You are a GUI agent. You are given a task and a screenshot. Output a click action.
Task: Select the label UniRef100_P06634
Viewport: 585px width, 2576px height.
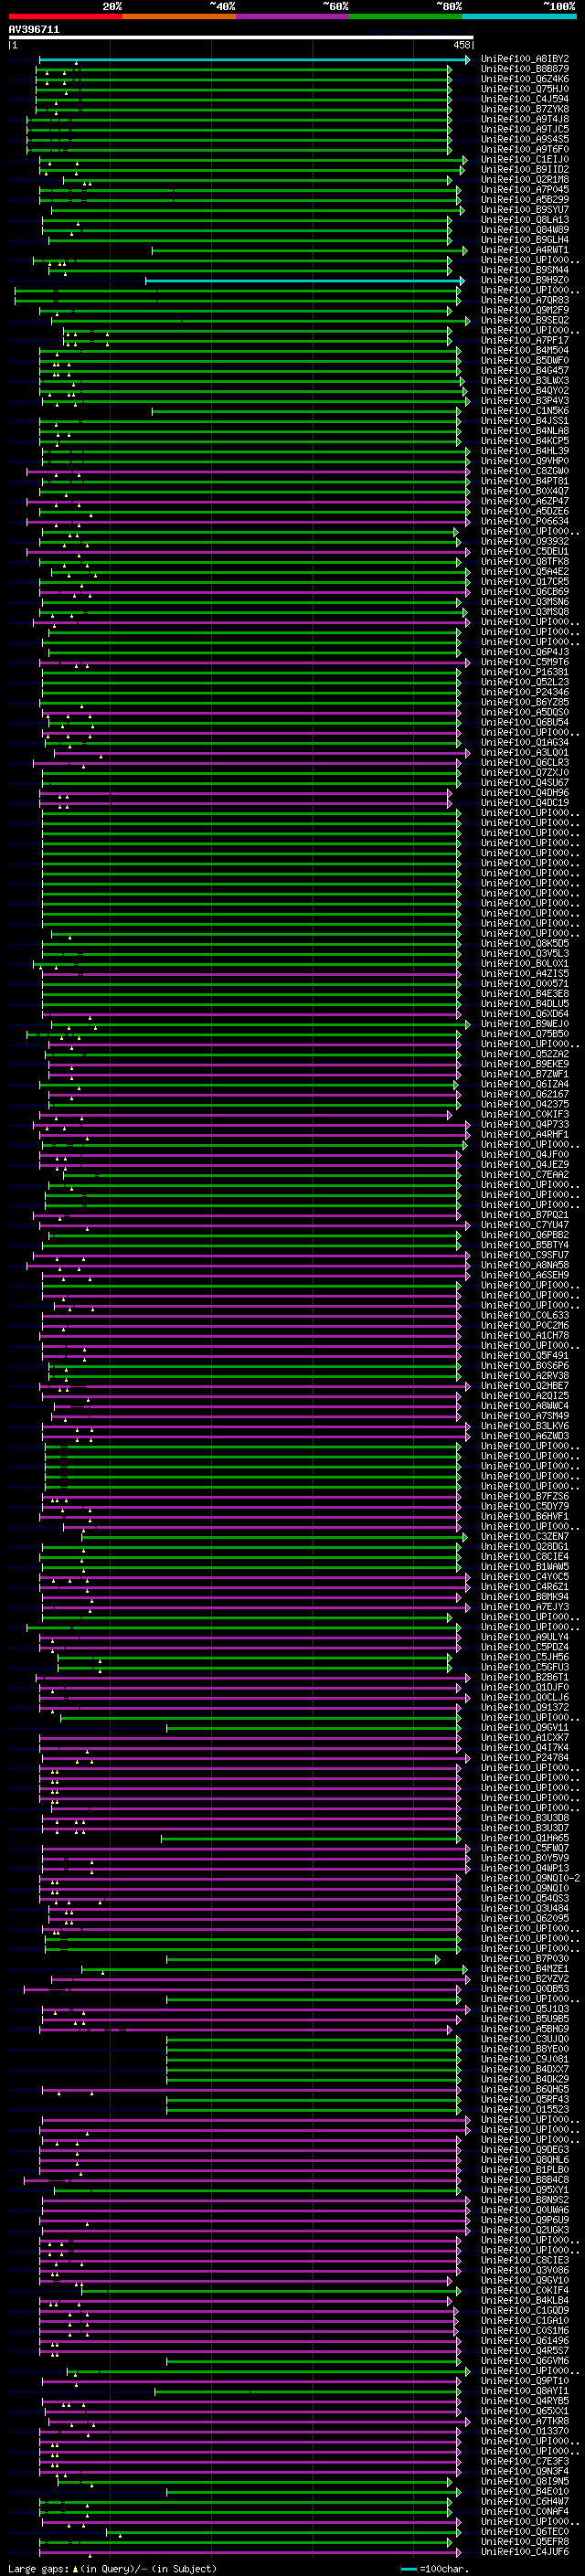pyautogui.click(x=525, y=521)
